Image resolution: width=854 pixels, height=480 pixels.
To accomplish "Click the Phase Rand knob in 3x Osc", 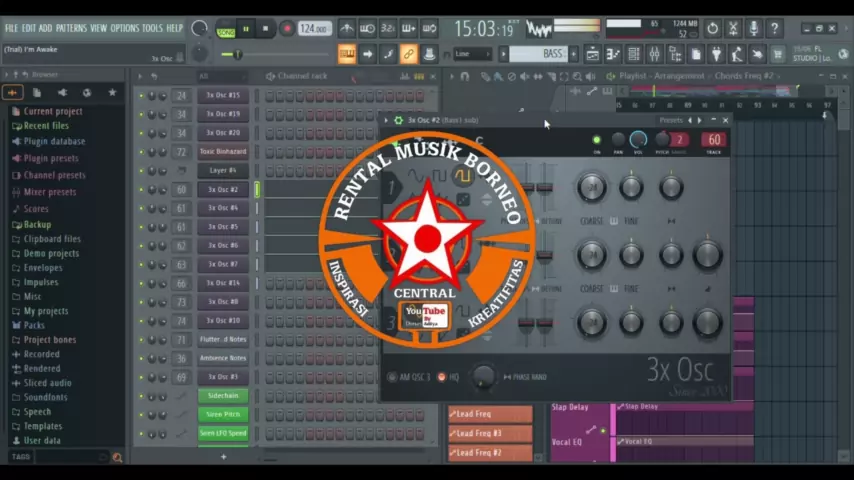I will (483, 376).
